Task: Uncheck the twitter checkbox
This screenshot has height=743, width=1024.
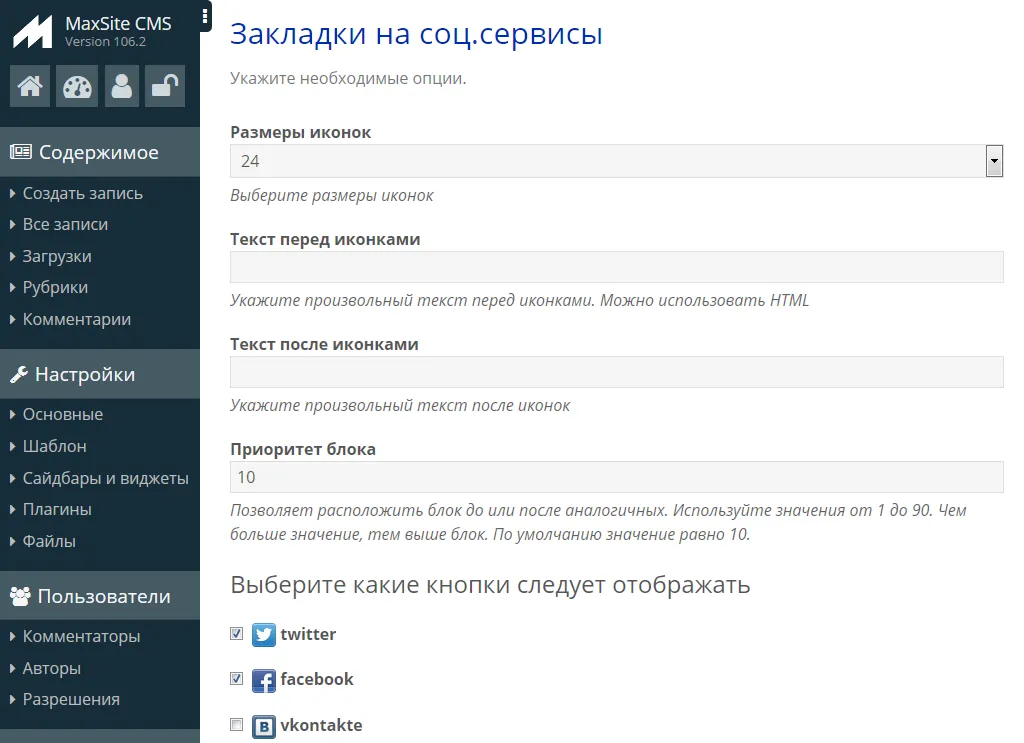Action: point(237,634)
